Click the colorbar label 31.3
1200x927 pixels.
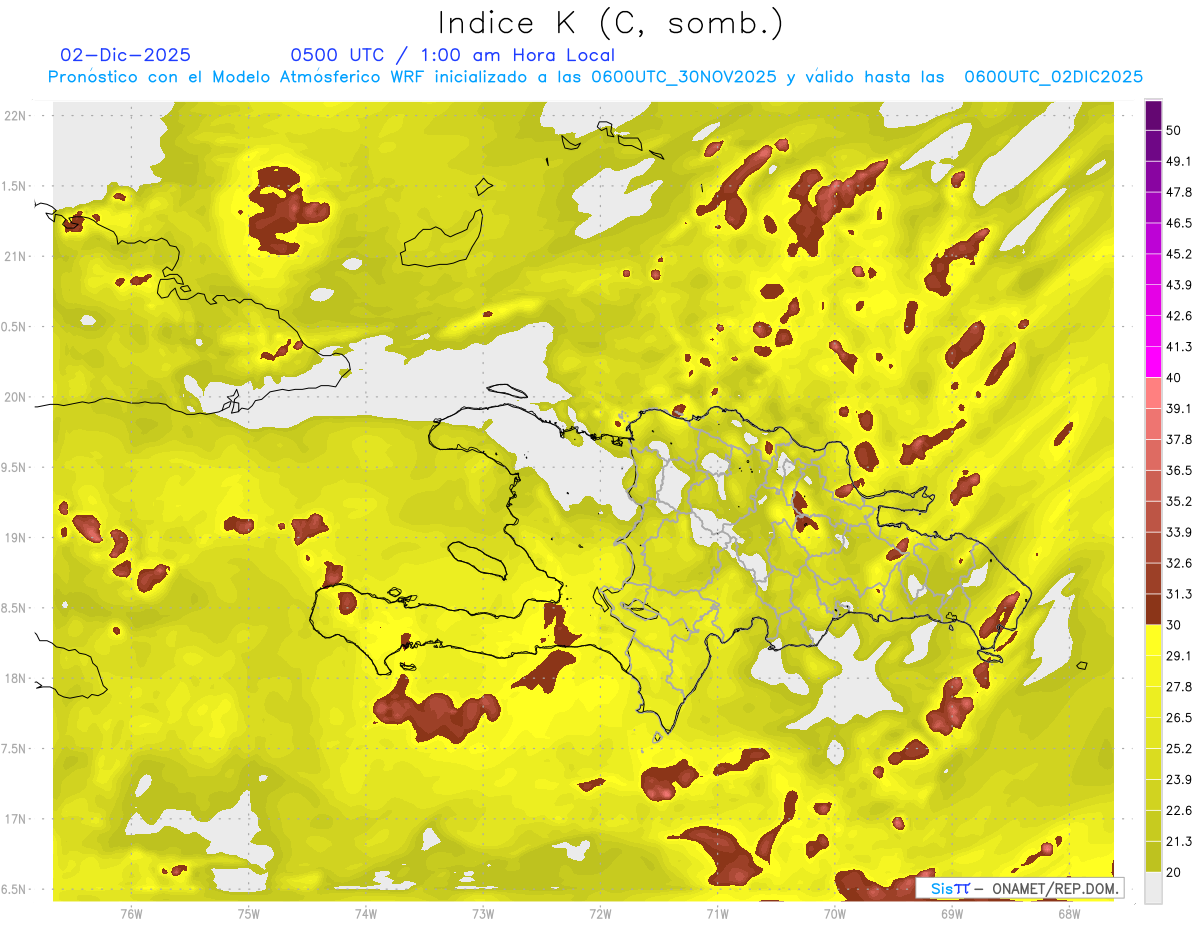pyautogui.click(x=1179, y=594)
